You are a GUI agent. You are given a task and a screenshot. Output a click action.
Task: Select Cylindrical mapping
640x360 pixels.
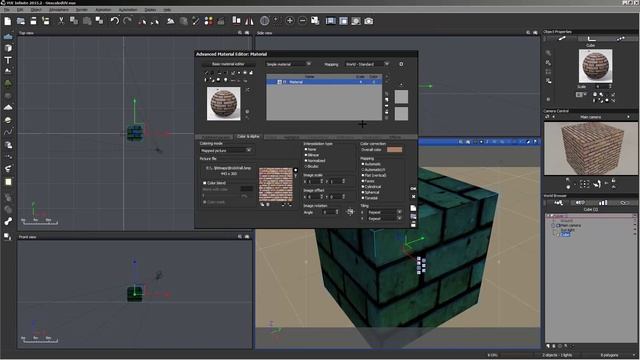point(363,187)
